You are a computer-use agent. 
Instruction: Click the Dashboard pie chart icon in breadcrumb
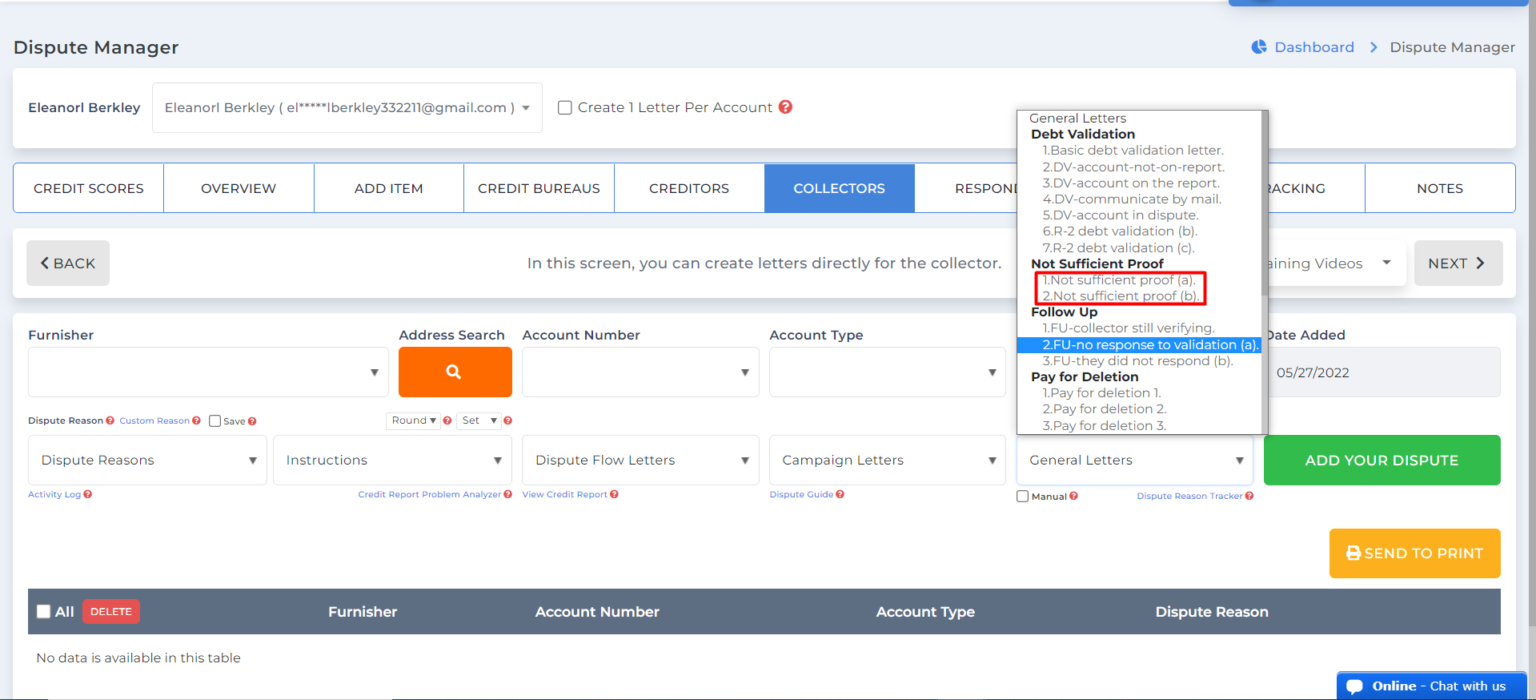coord(1259,47)
